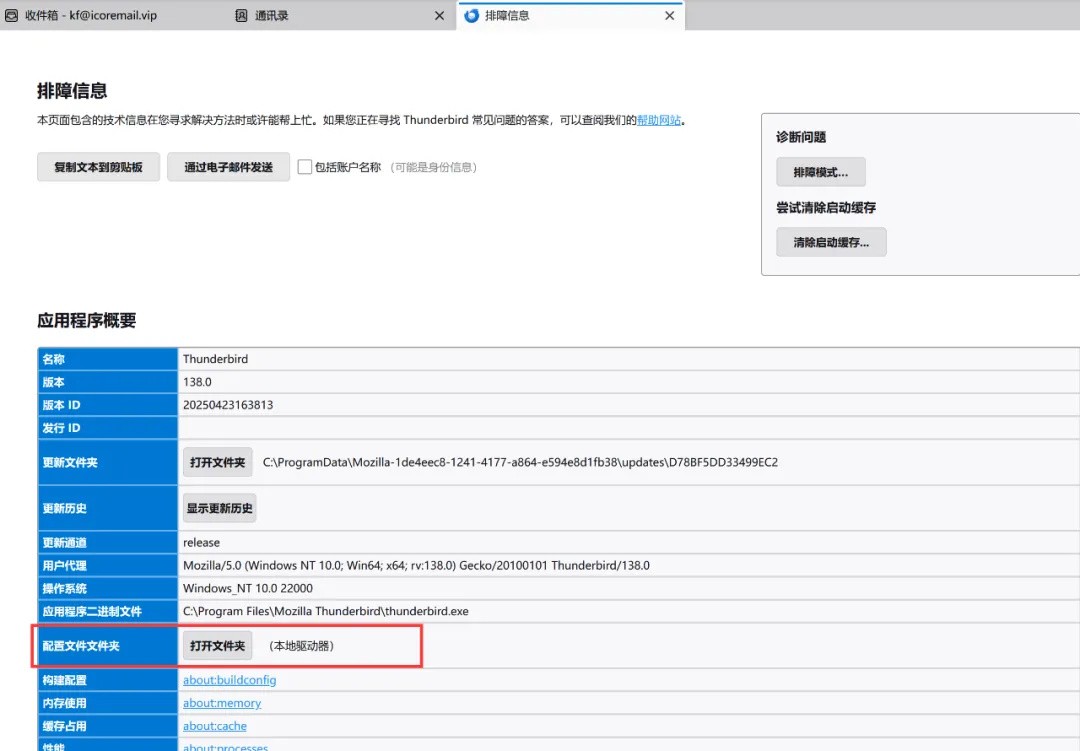The image size is (1080, 751).
Task: Open folder in the 配置文件文件夹 row
Action: pyautogui.click(x=217, y=646)
